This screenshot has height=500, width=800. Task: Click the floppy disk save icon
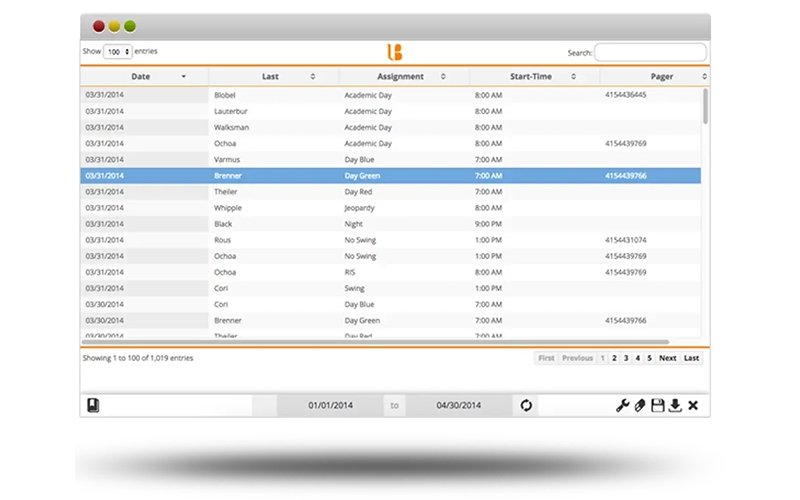click(x=657, y=405)
